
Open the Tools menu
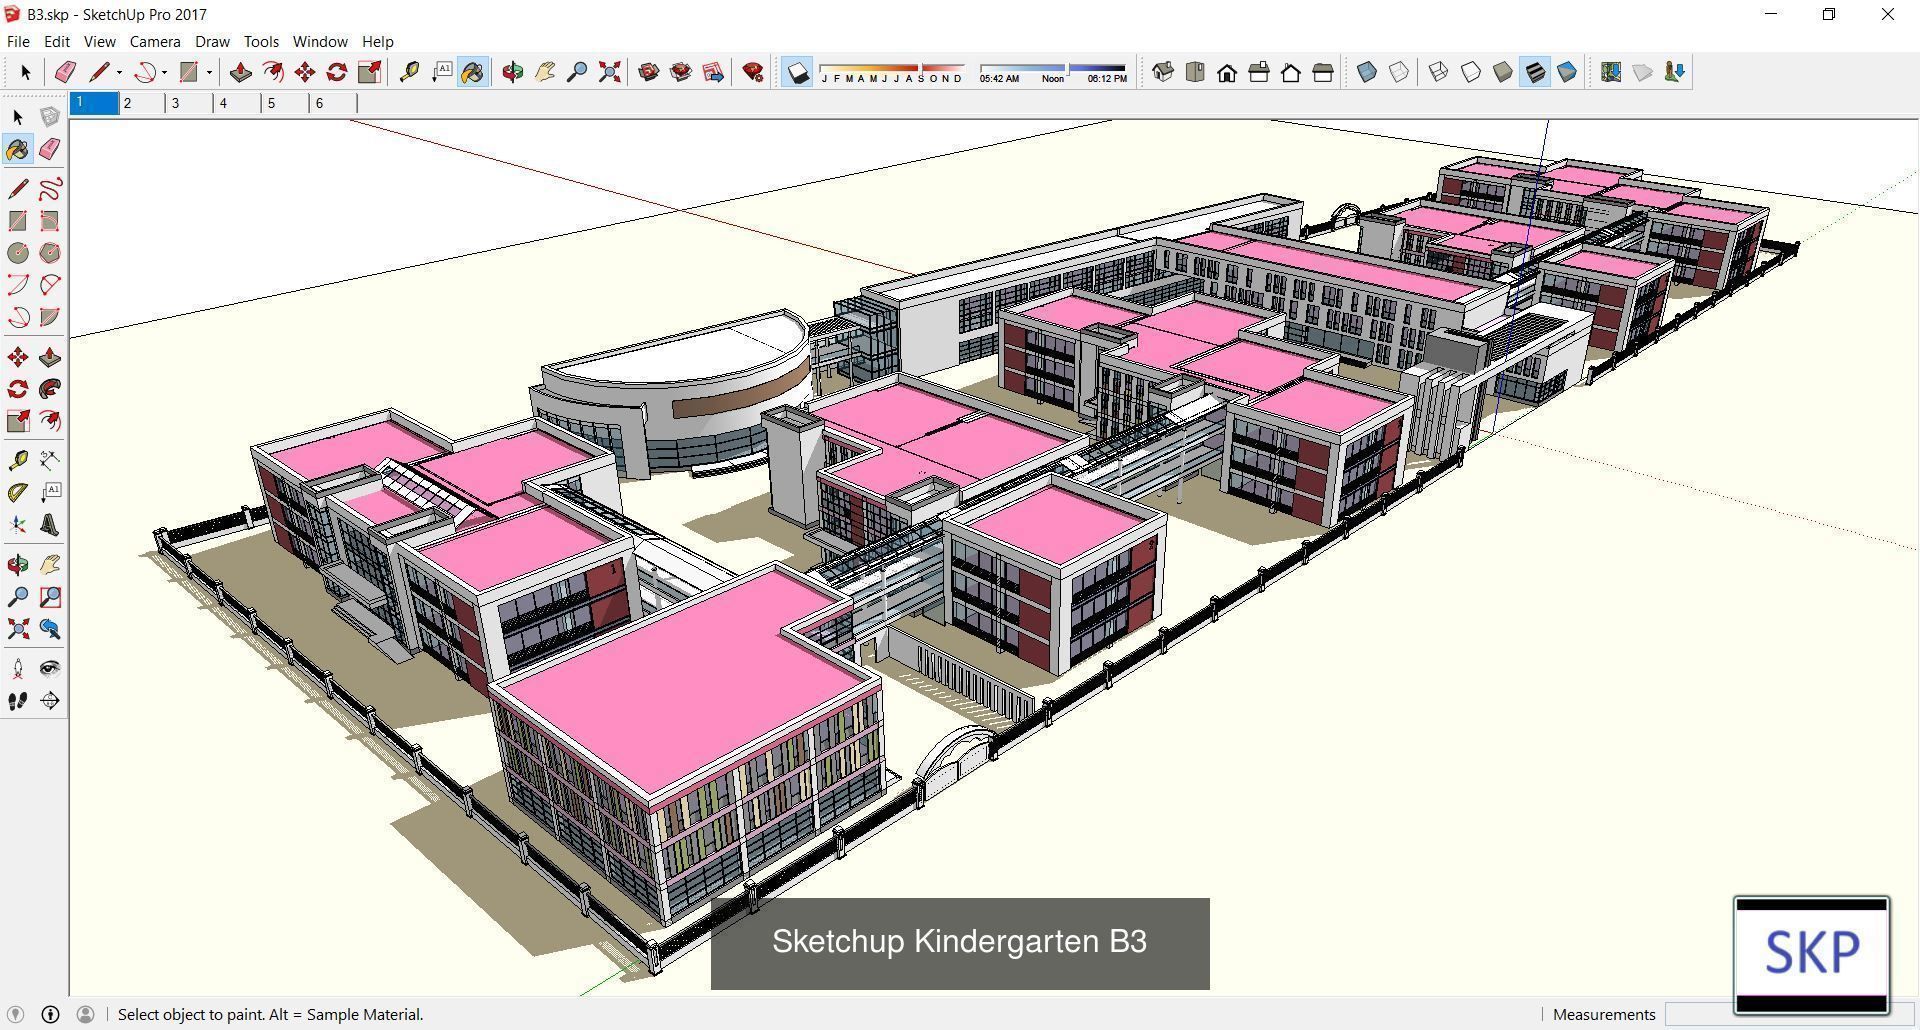261,41
